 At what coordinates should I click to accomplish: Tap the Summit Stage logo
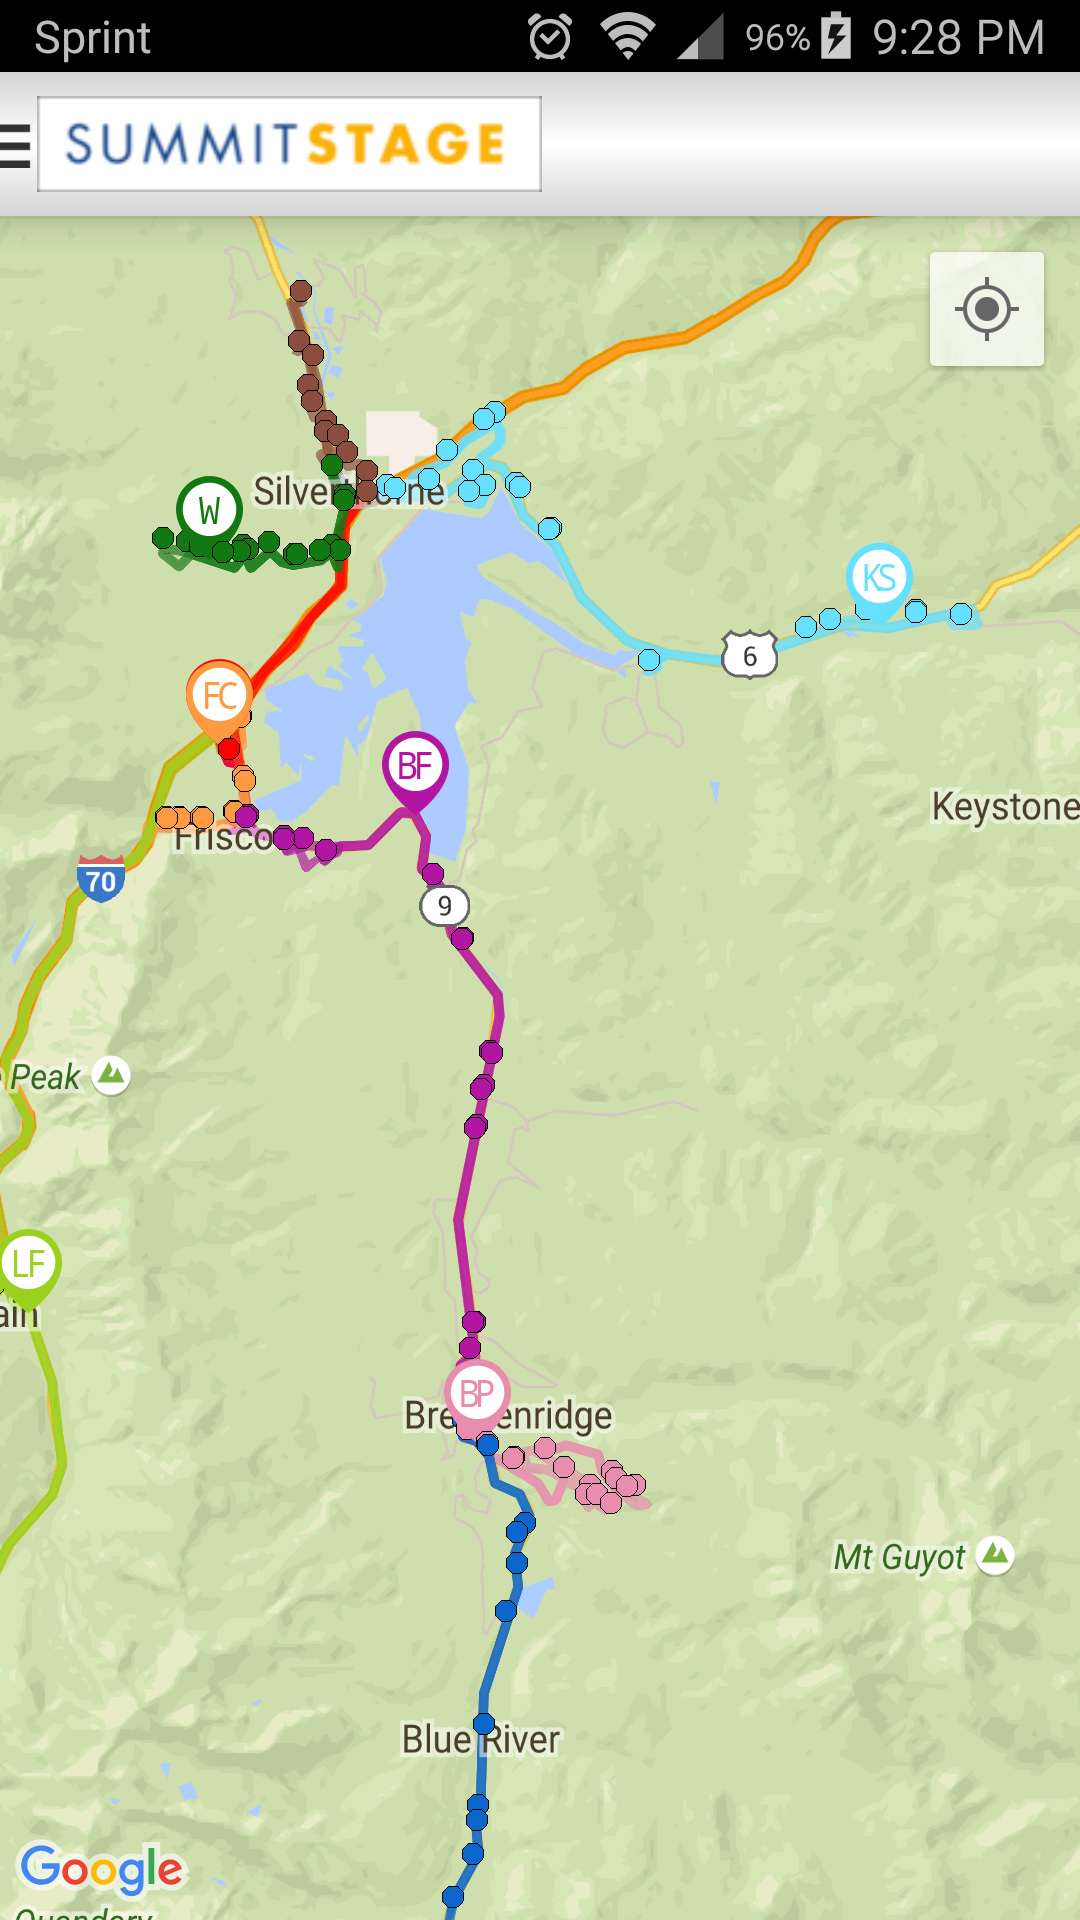click(x=289, y=144)
